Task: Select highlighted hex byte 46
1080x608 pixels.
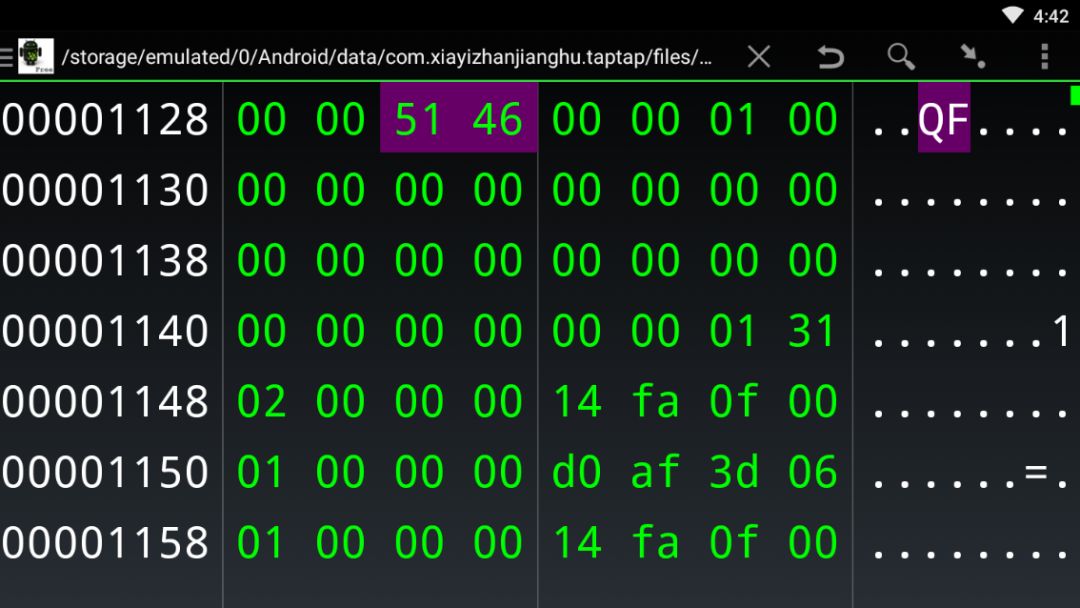Action: [x=497, y=118]
